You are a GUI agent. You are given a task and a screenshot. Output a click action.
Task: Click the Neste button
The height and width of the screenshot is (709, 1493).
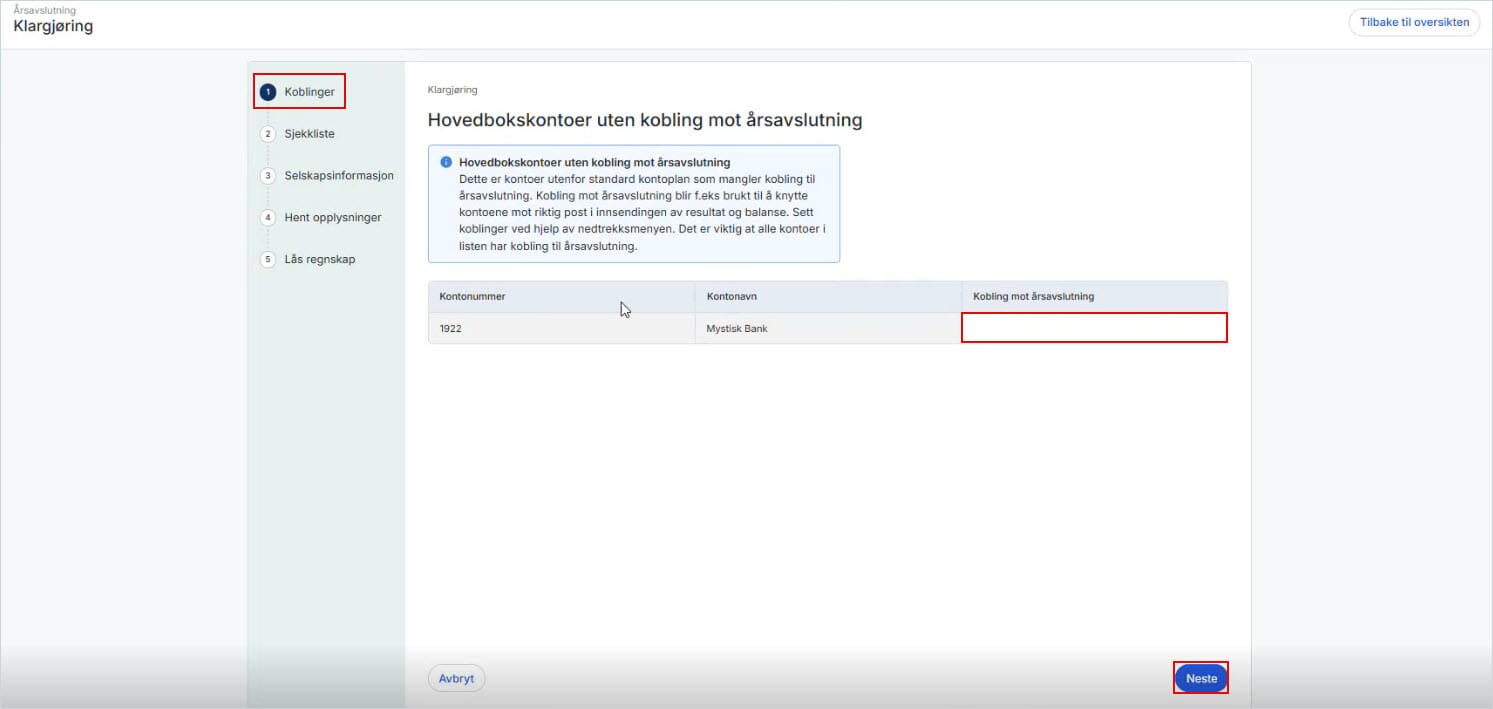pos(1200,678)
